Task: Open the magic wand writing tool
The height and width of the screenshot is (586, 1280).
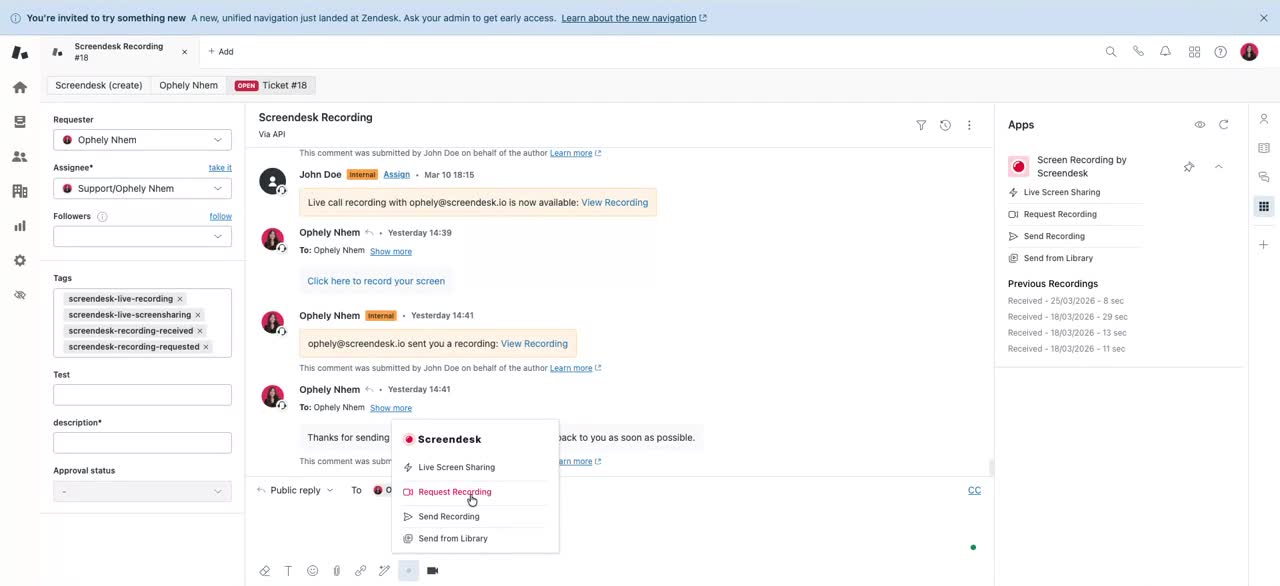Action: pyautogui.click(x=384, y=571)
